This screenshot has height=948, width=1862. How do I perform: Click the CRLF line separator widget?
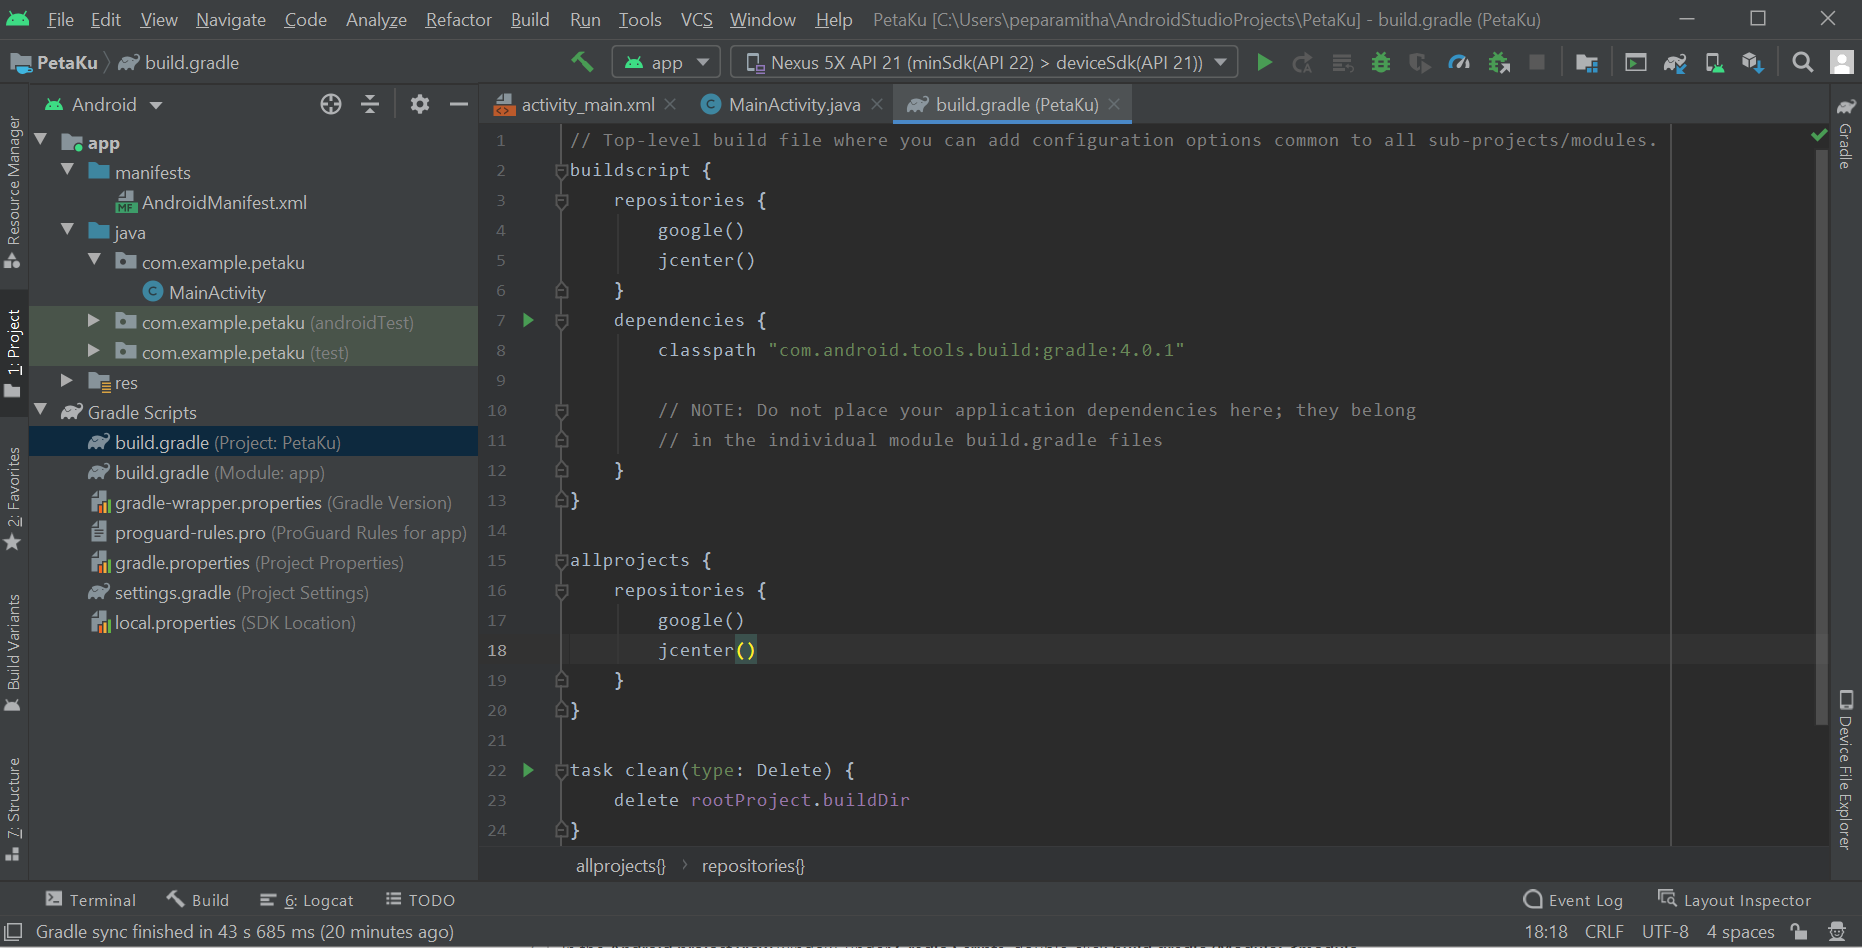(x=1604, y=931)
